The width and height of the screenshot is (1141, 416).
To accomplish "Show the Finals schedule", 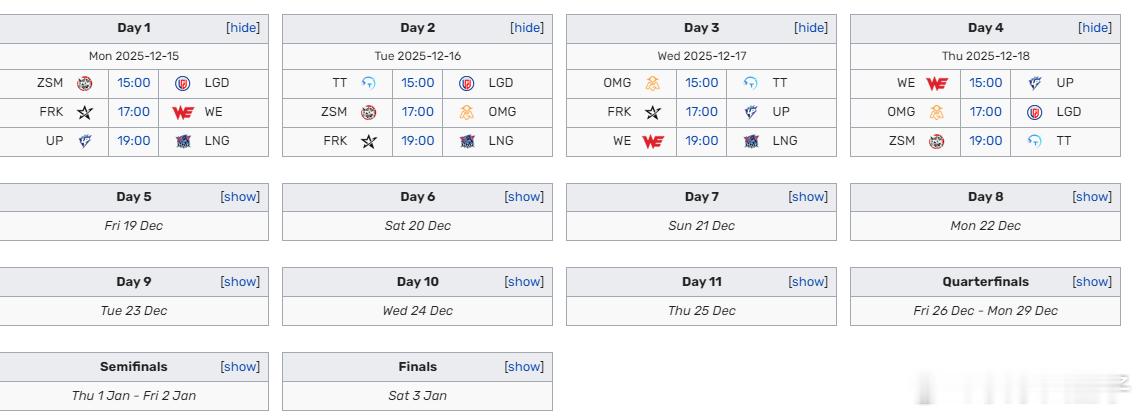I will 524,367.
